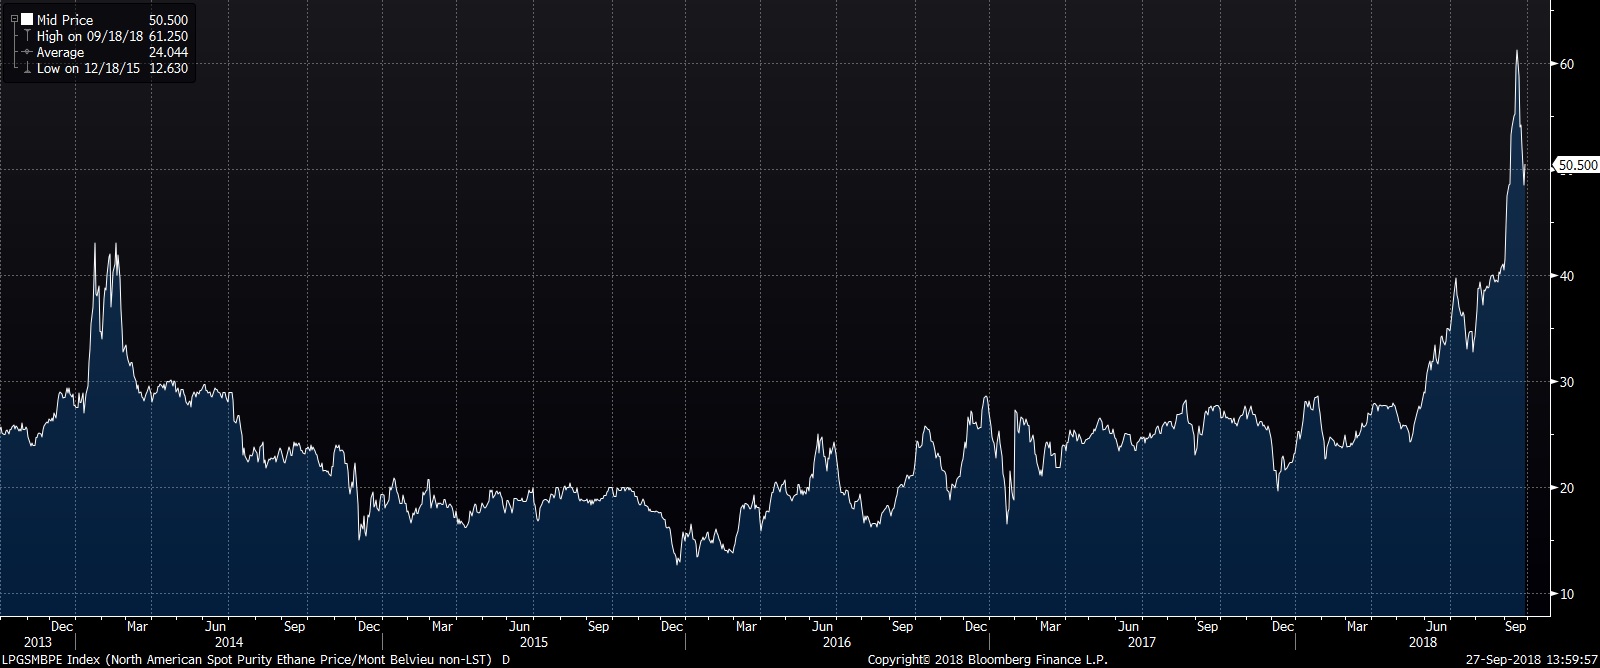Select the Mid Price legend label
Screen dimensions: 1600x668
tap(64, 20)
